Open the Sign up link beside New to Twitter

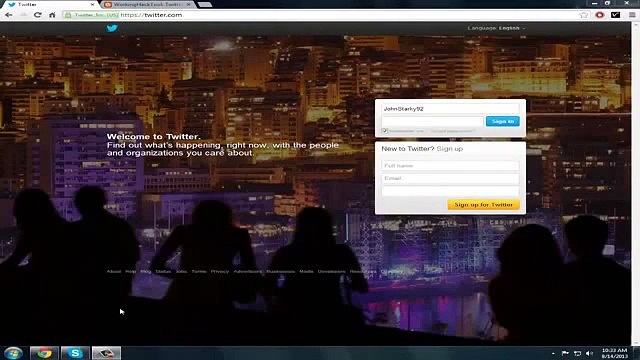[x=449, y=149]
